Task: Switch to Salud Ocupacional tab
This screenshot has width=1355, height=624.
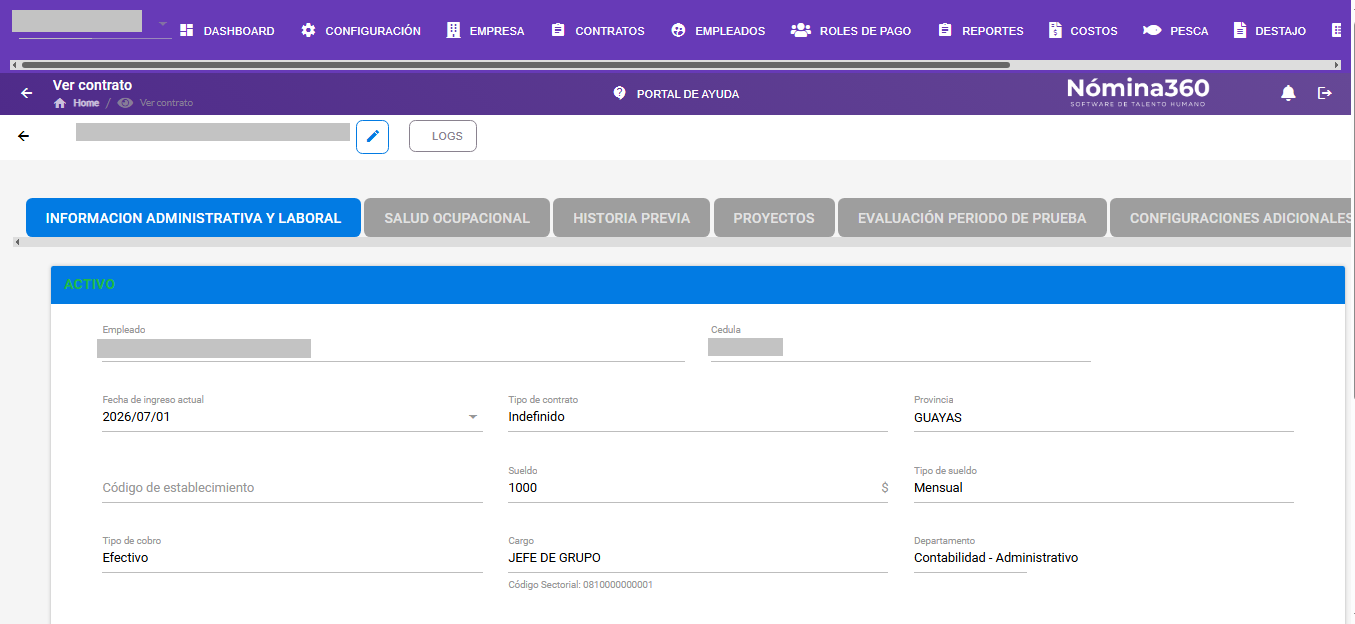Action: coord(457,218)
